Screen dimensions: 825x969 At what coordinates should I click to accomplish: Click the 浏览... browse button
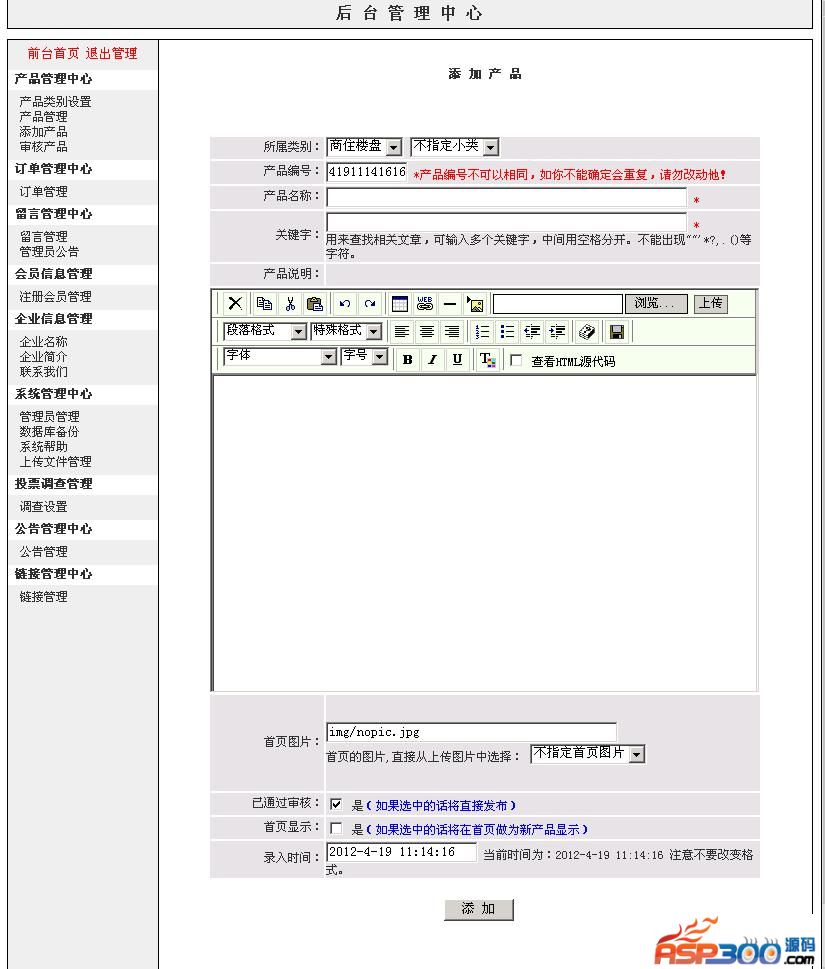pos(656,303)
